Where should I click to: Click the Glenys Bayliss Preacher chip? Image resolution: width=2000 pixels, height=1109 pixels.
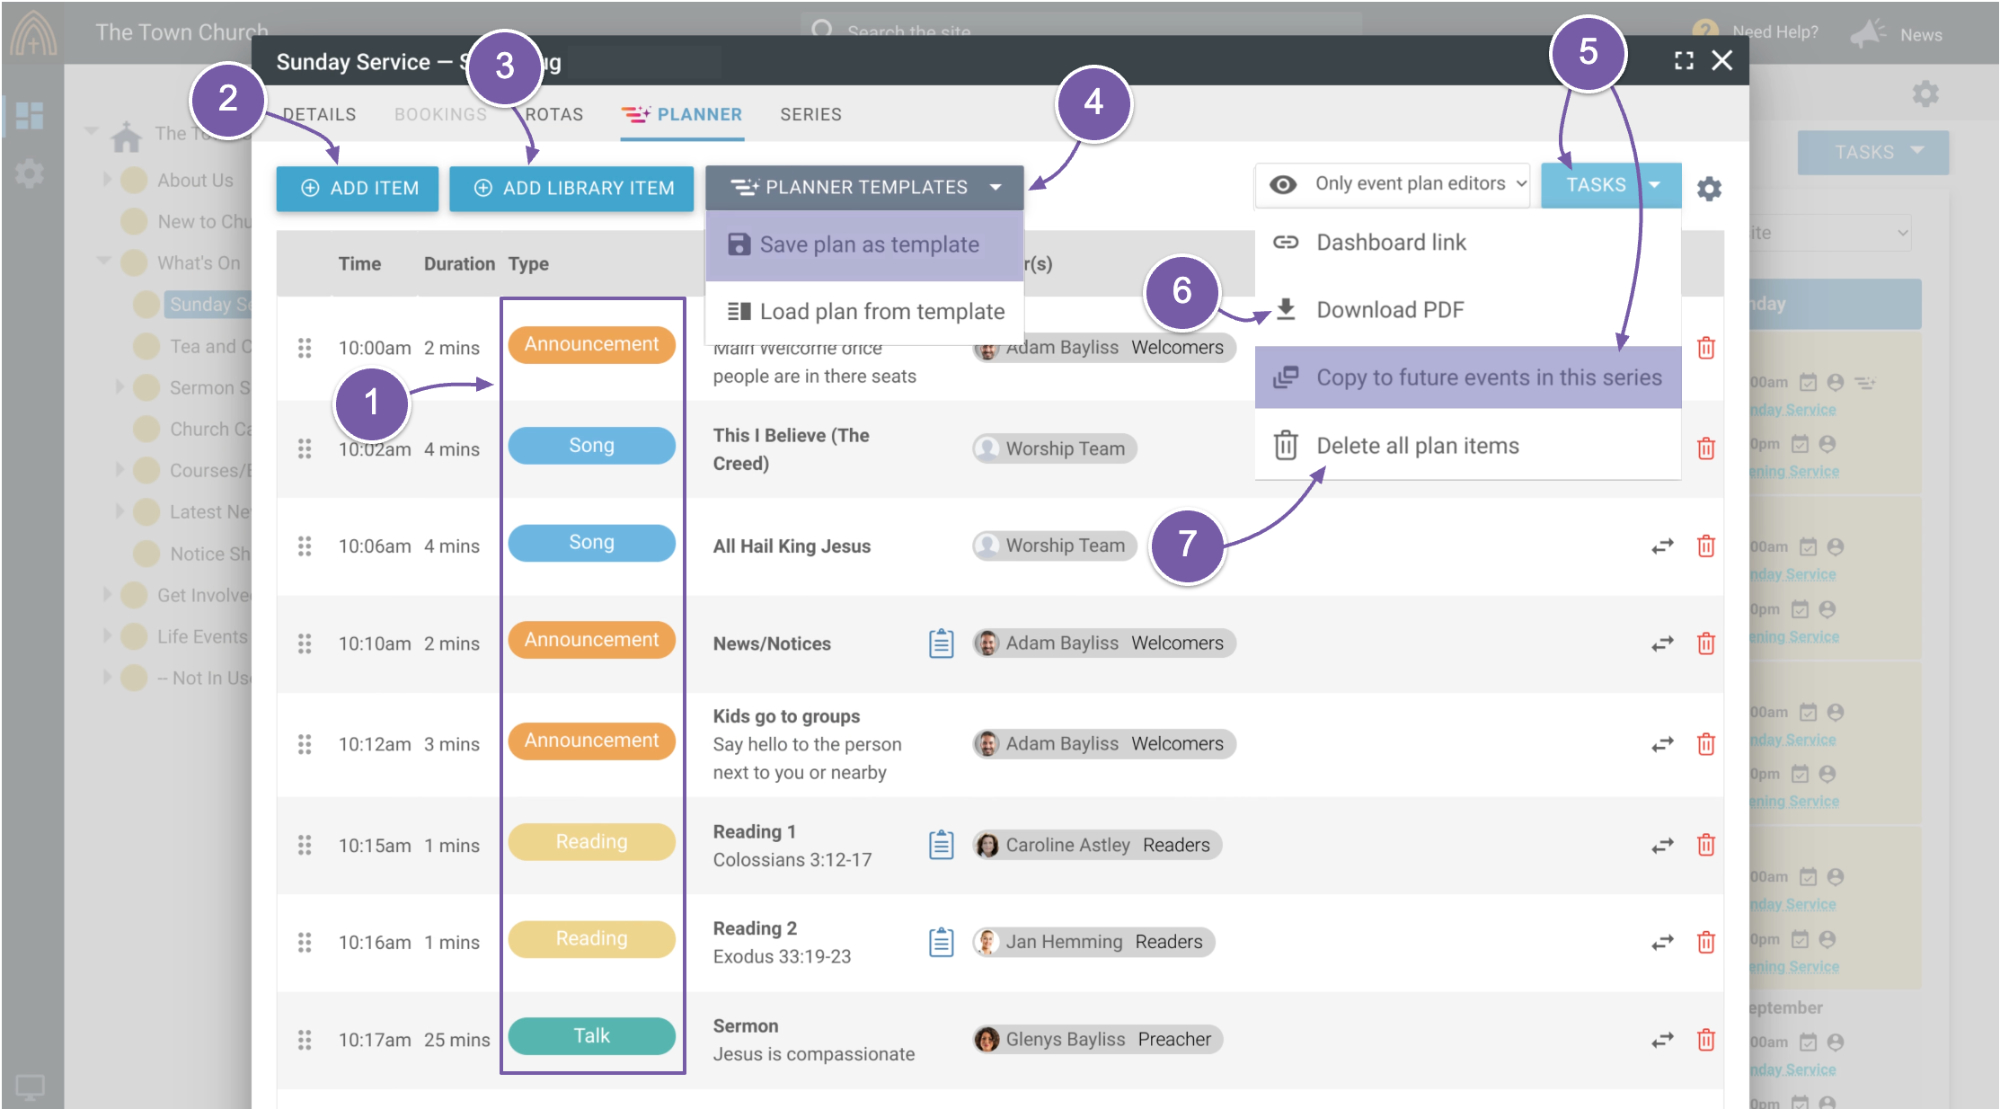pyautogui.click(x=1097, y=1040)
